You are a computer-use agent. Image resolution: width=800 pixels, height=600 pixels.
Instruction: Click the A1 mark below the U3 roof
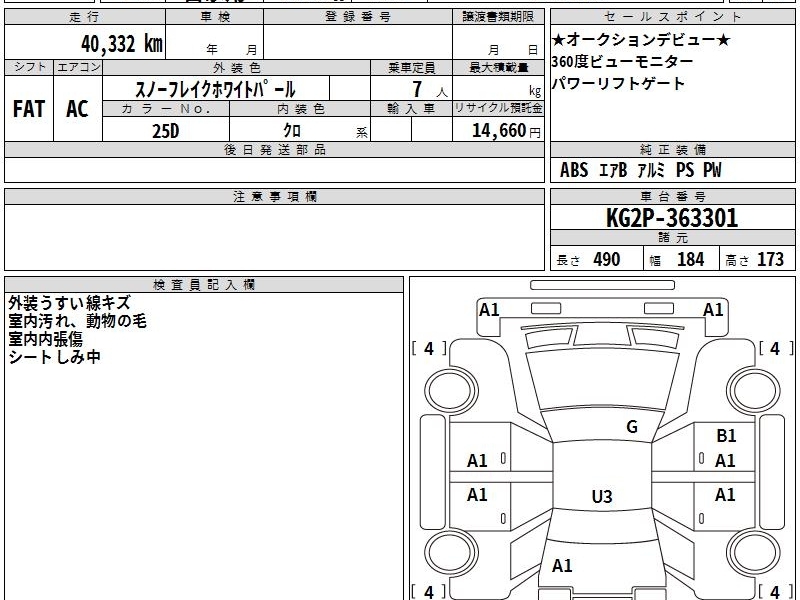pyautogui.click(x=562, y=565)
